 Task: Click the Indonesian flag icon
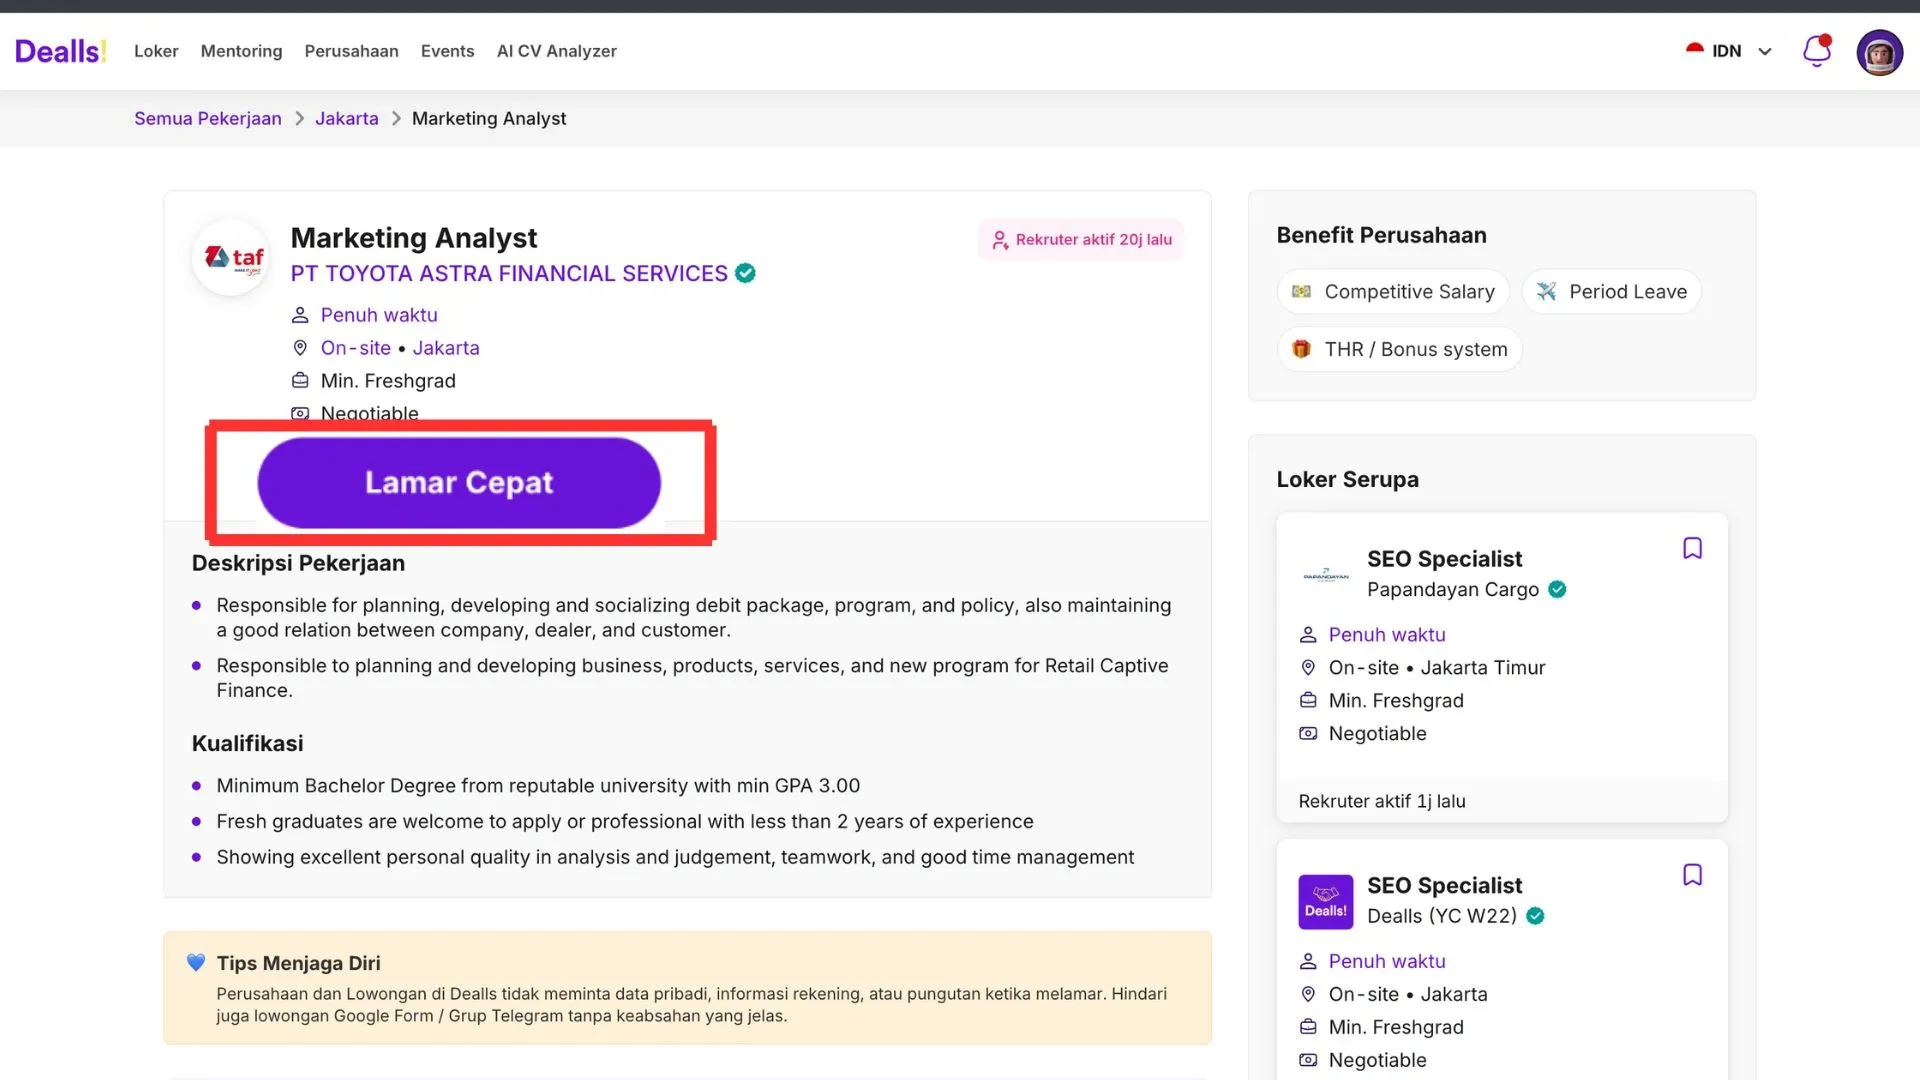1694,50
